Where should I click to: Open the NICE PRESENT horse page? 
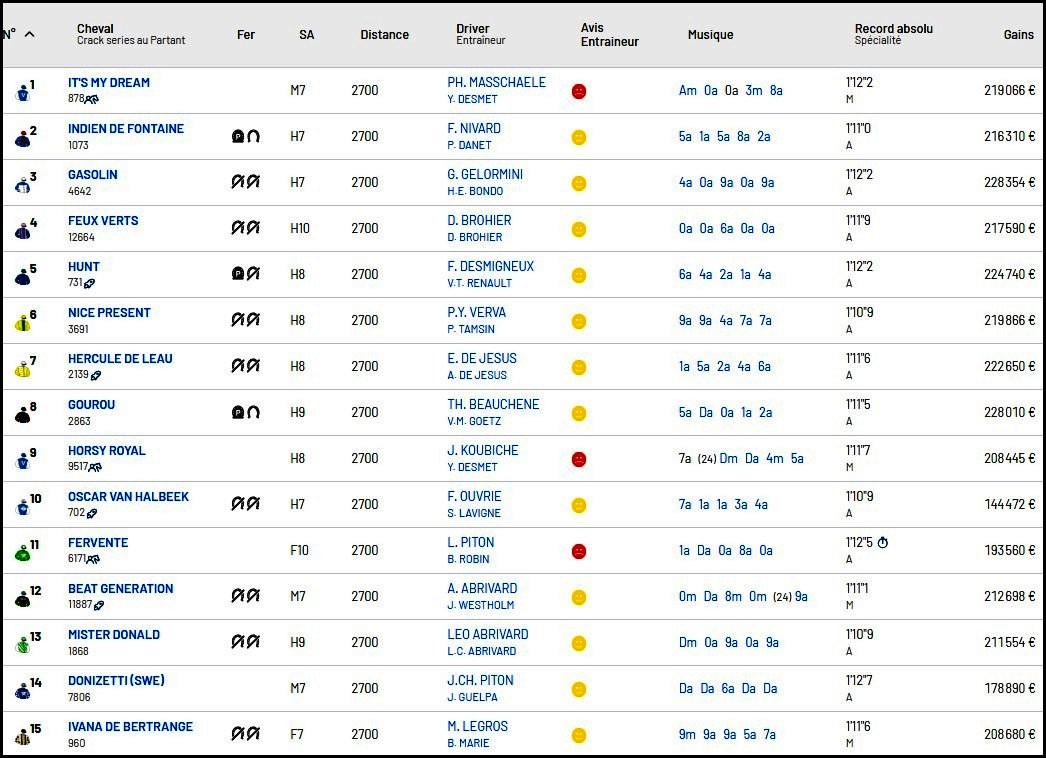[109, 312]
